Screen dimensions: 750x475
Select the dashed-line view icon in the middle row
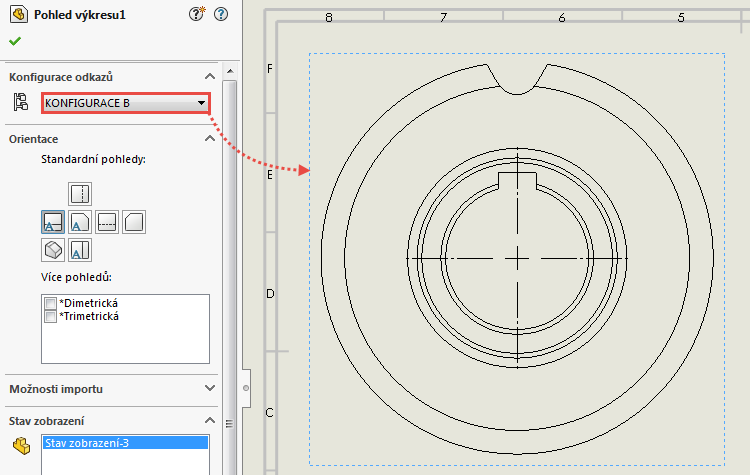pyautogui.click(x=107, y=222)
